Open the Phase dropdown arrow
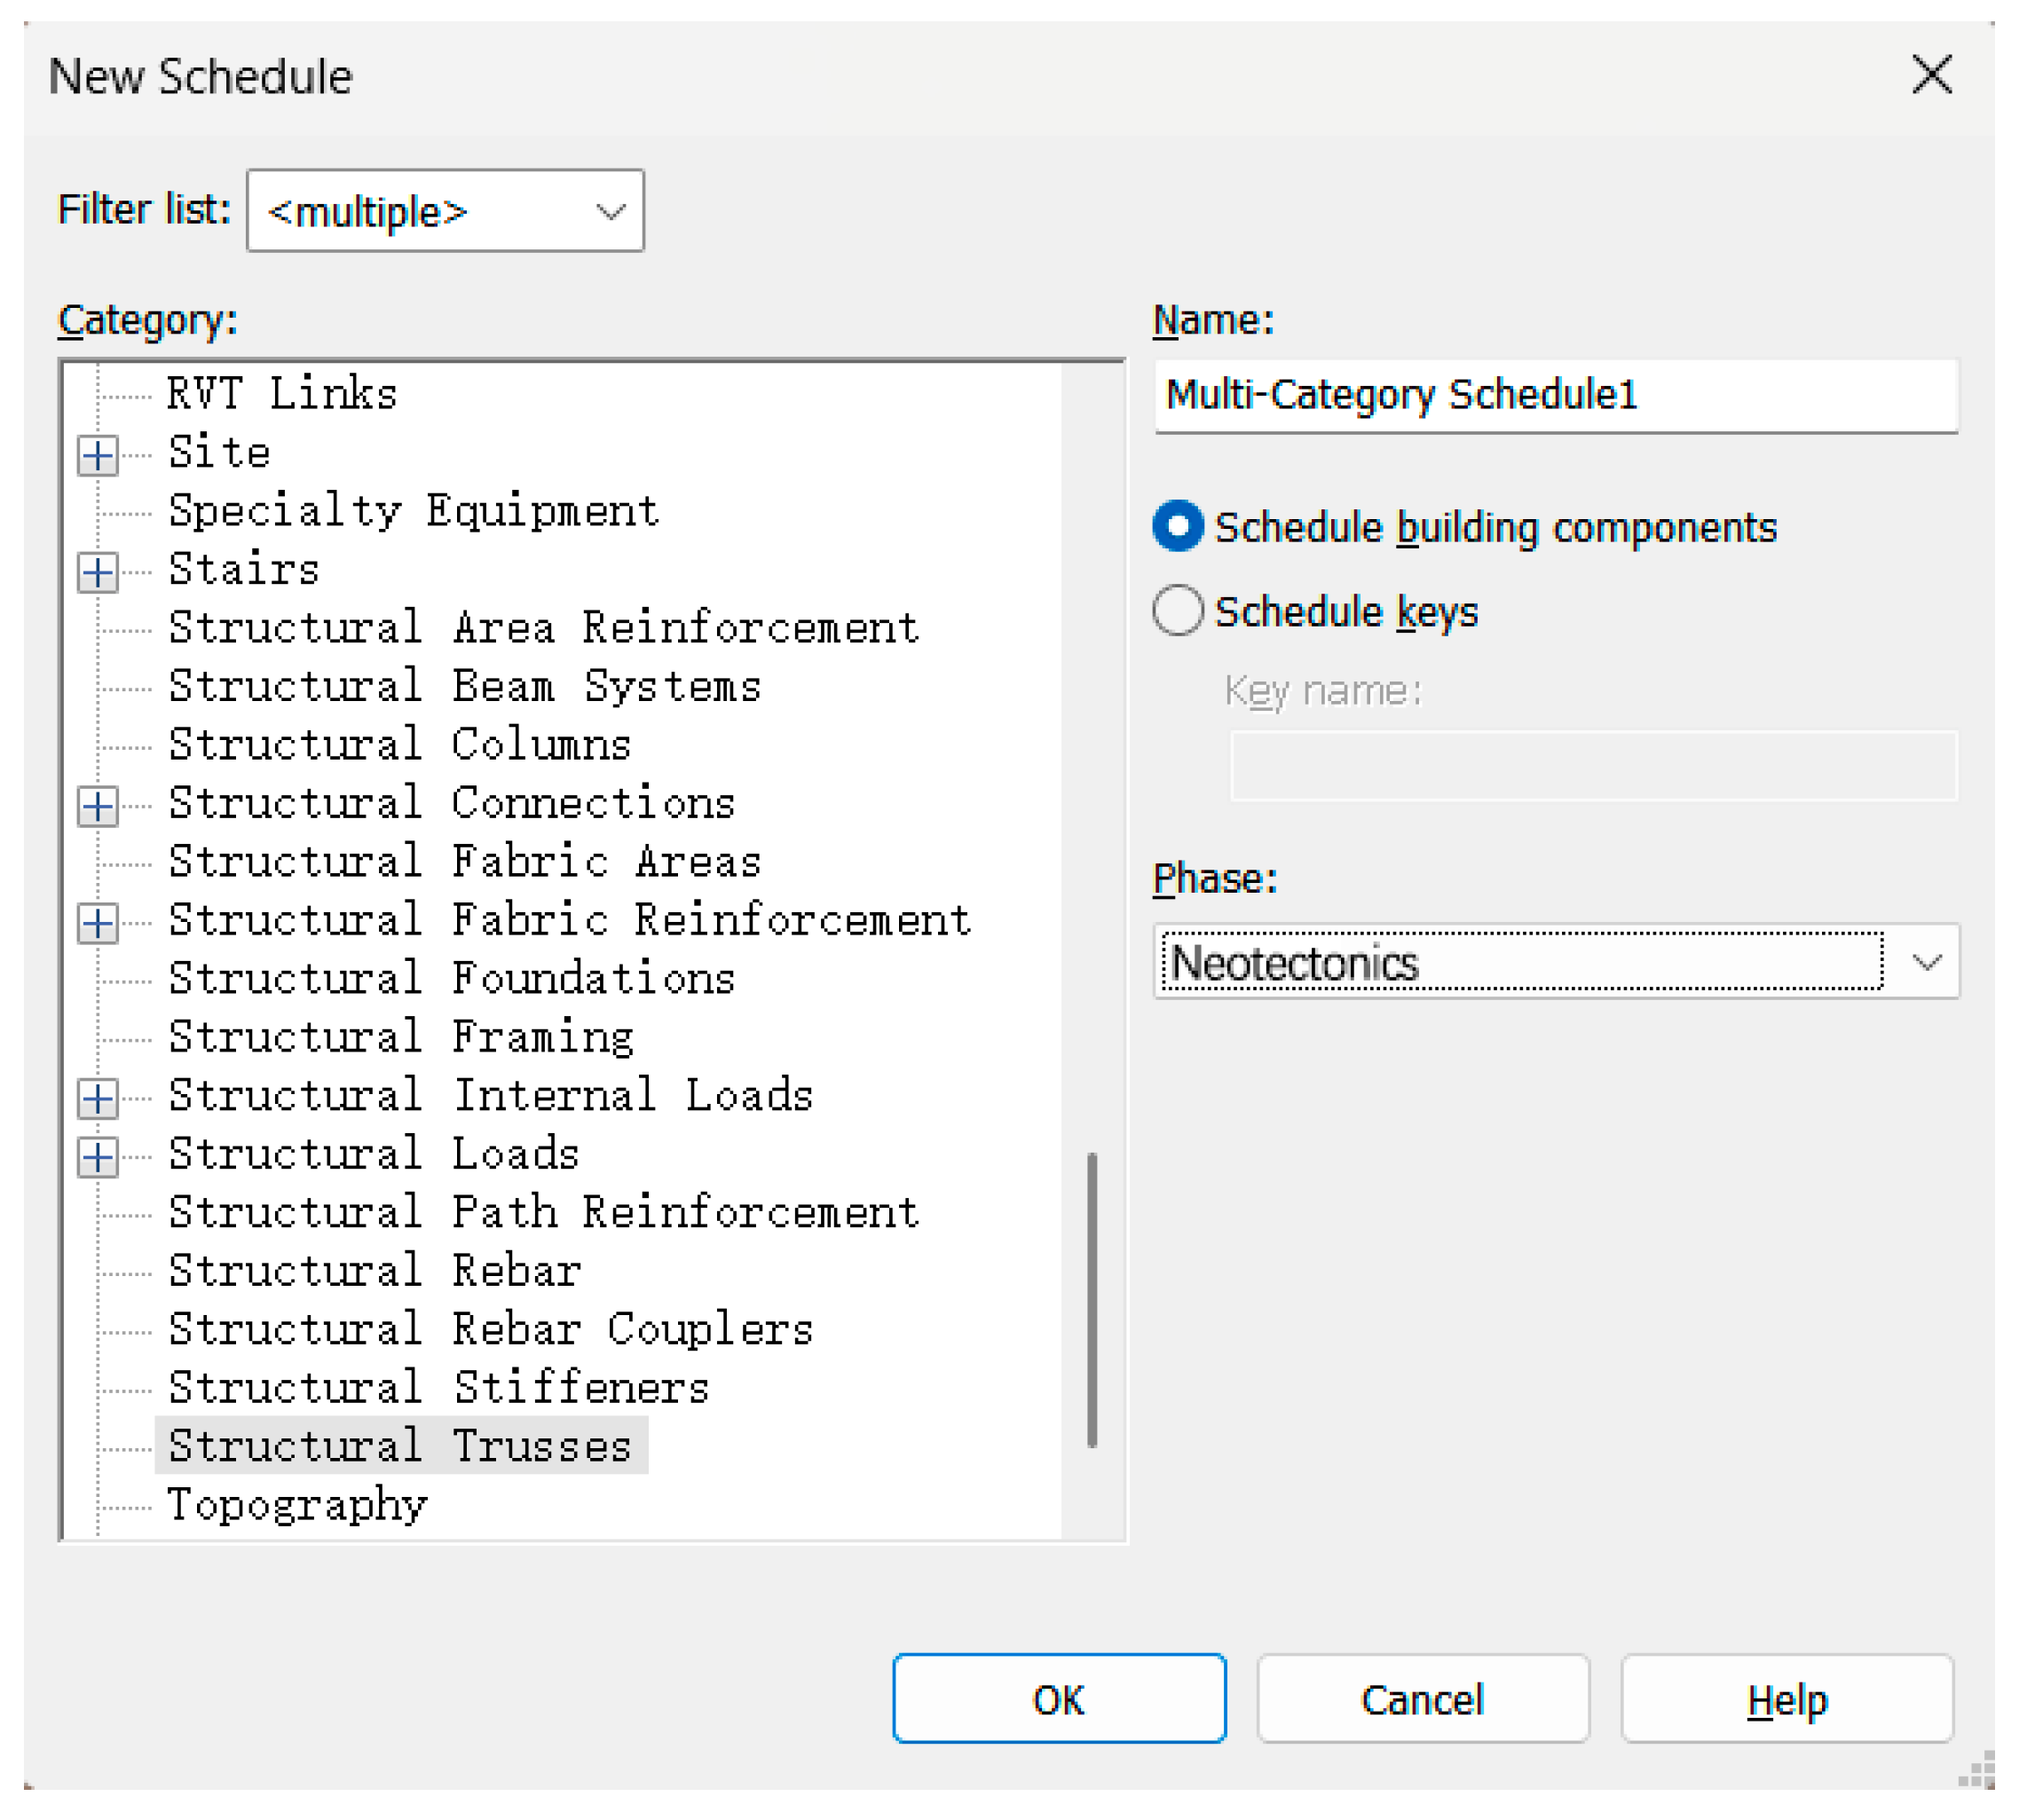The width and height of the screenshot is (2019, 1820). point(1927,963)
